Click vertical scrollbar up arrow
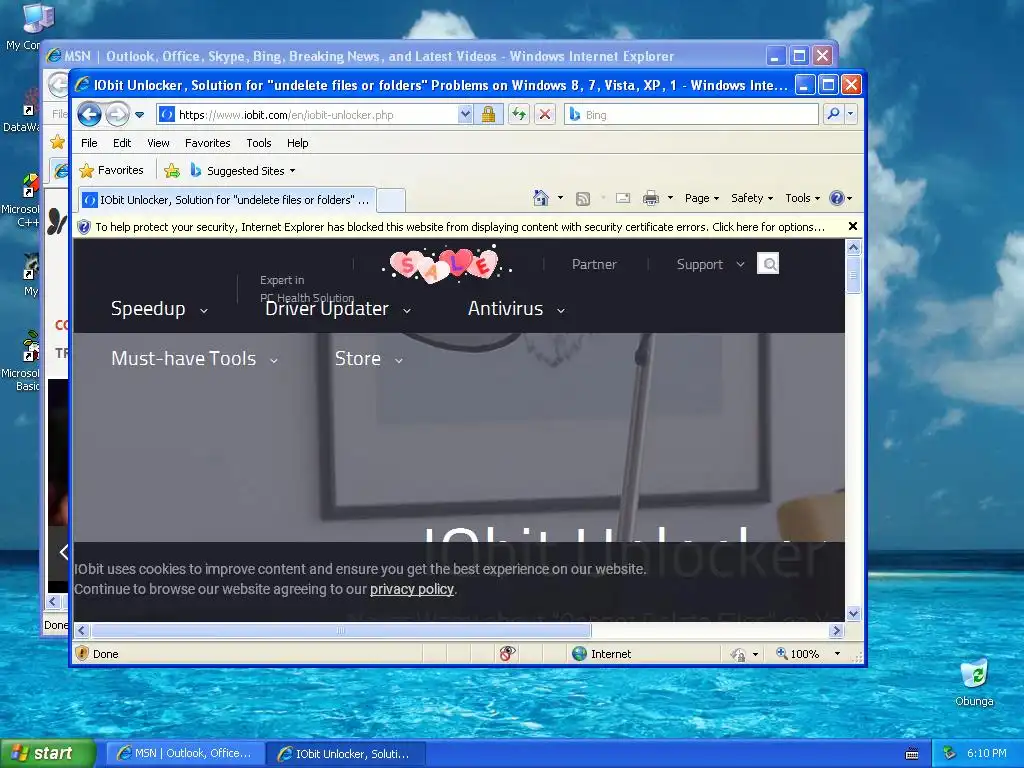 (853, 248)
